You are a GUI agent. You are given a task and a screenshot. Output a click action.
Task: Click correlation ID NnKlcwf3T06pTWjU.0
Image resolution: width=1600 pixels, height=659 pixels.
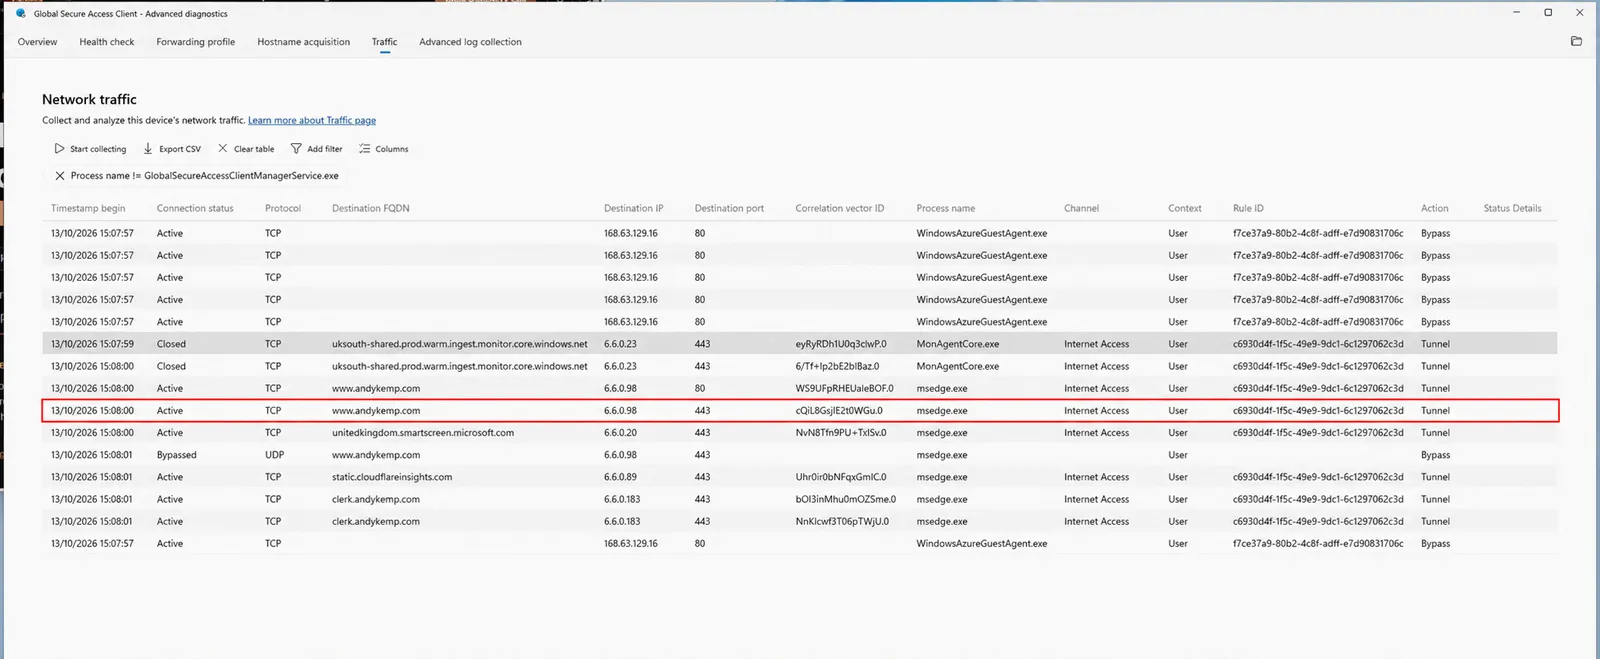pos(842,521)
